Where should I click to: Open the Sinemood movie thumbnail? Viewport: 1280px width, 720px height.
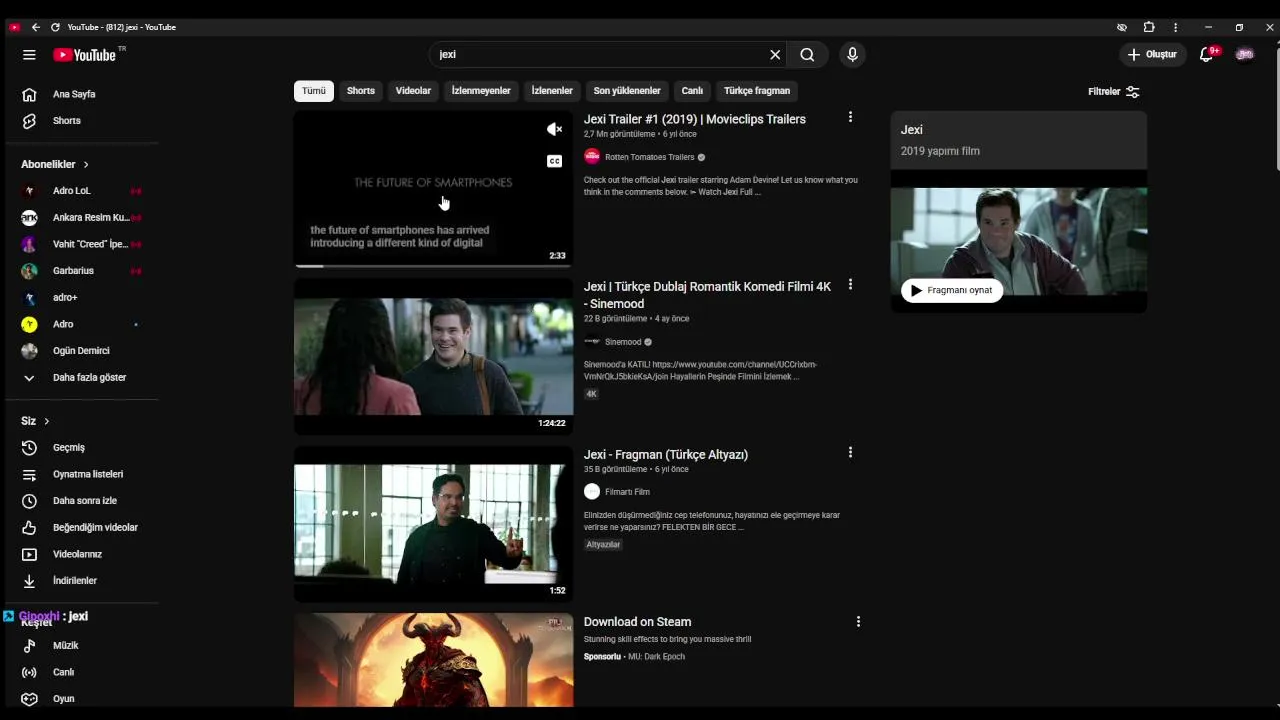point(433,356)
